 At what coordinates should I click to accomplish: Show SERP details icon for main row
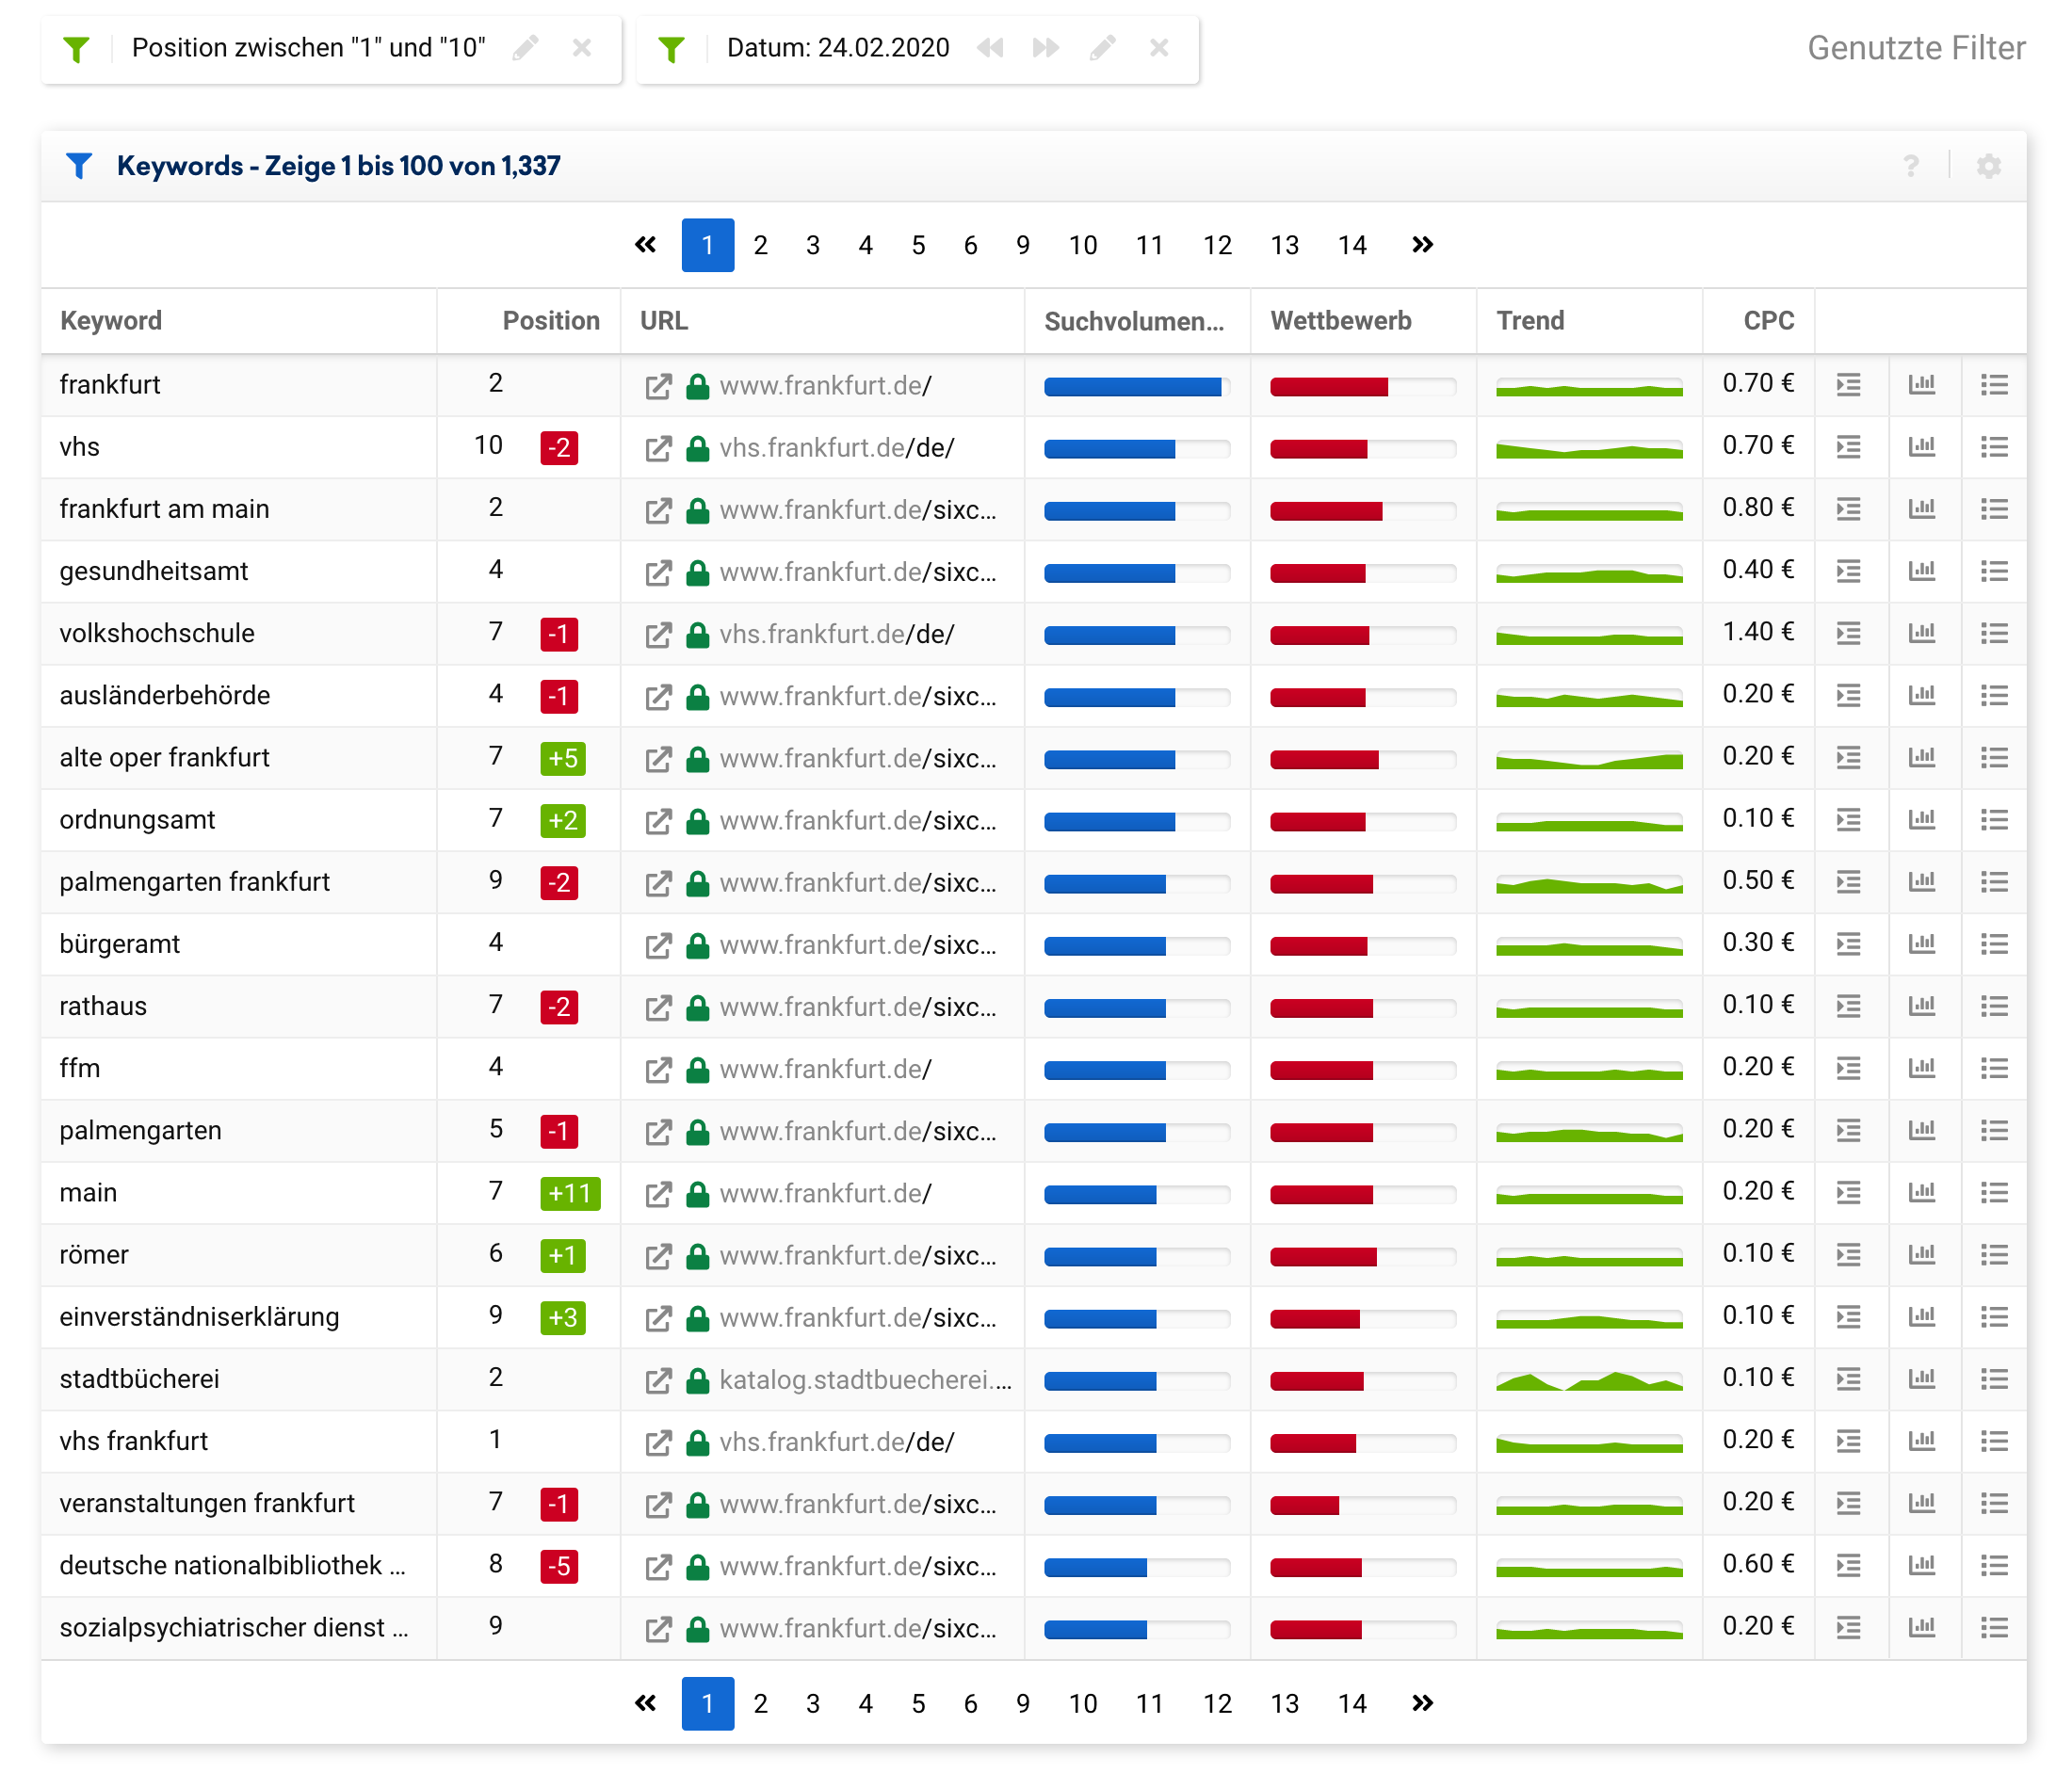pos(1849,1193)
